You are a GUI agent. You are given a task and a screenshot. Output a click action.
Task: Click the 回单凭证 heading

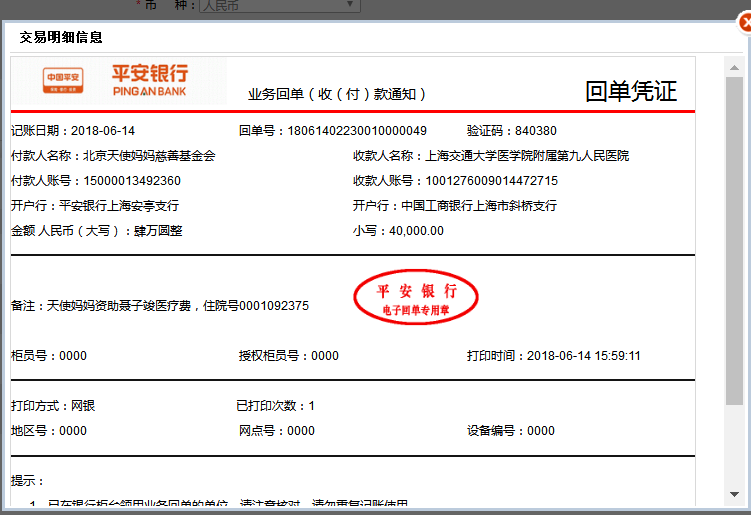pyautogui.click(x=631, y=91)
